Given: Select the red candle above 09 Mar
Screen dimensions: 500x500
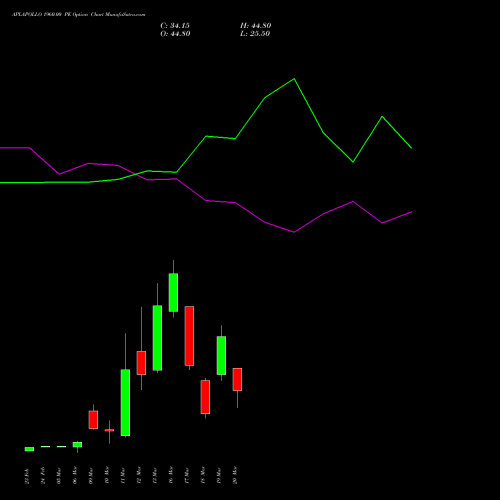Looking at the screenshot, I should pyautogui.click(x=93, y=420).
